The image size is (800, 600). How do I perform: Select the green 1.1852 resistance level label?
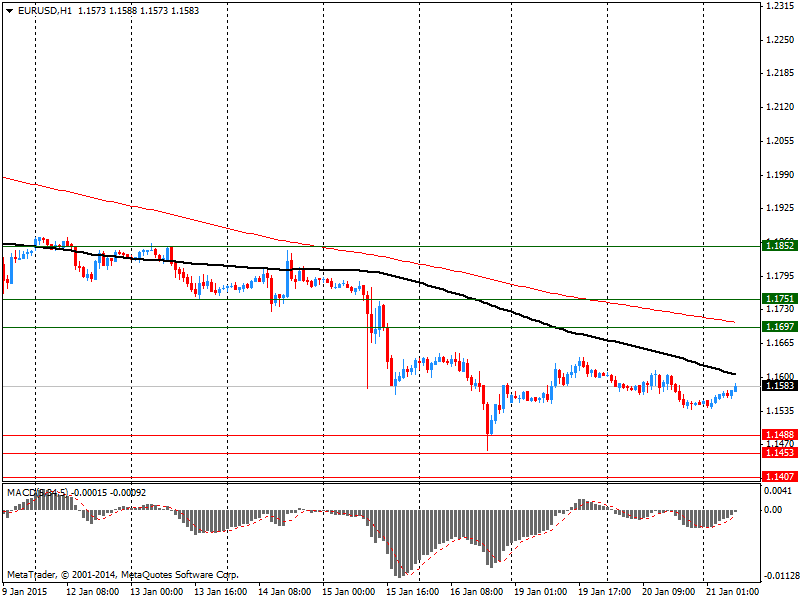click(x=780, y=246)
